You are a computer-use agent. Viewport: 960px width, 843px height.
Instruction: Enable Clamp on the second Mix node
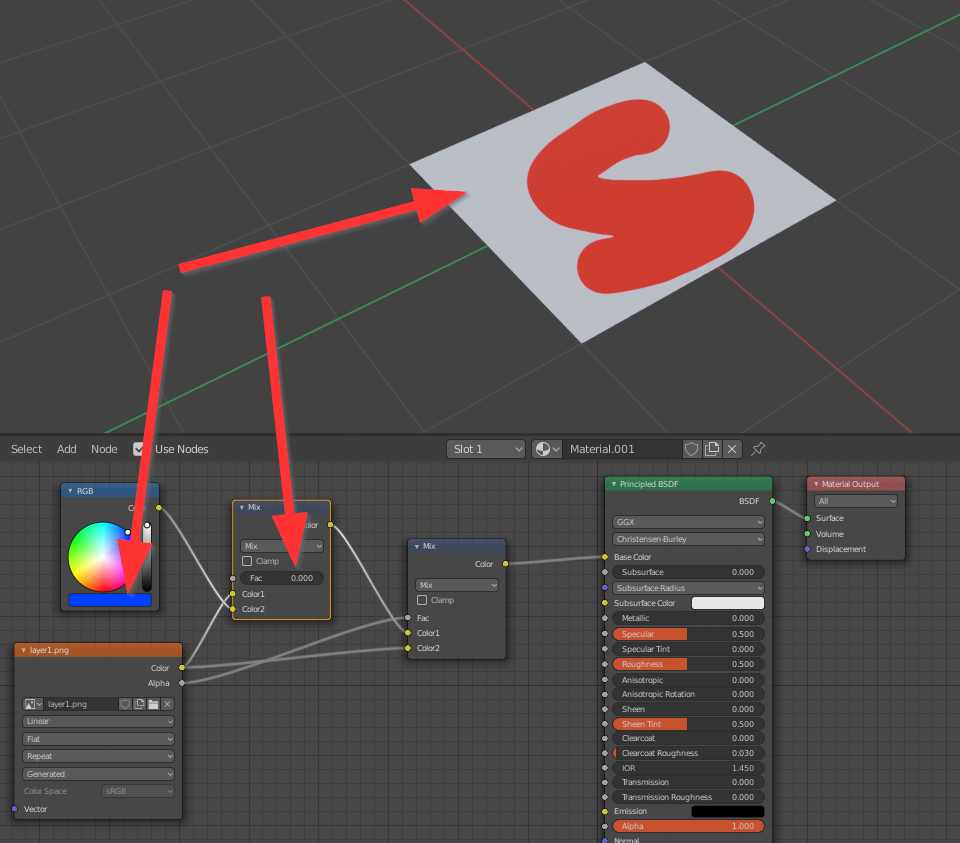[x=422, y=600]
